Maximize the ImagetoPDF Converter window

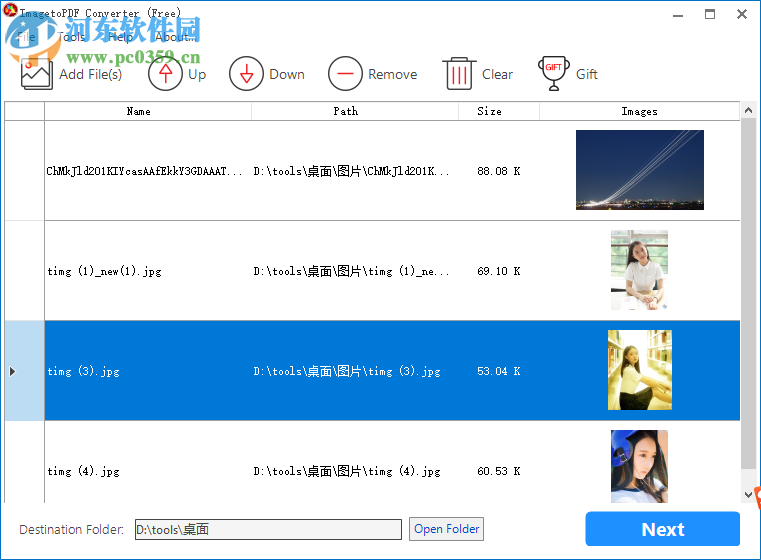click(x=710, y=14)
